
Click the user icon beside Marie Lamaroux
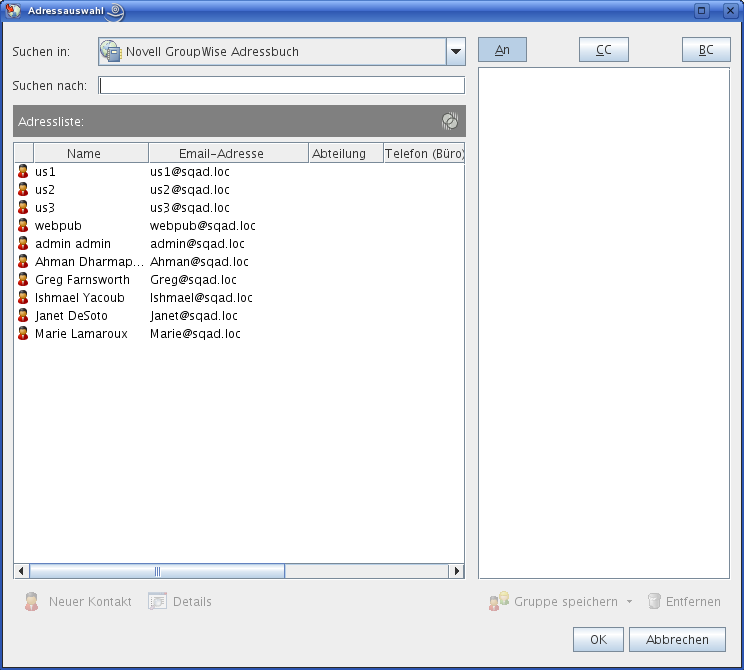(x=23, y=334)
